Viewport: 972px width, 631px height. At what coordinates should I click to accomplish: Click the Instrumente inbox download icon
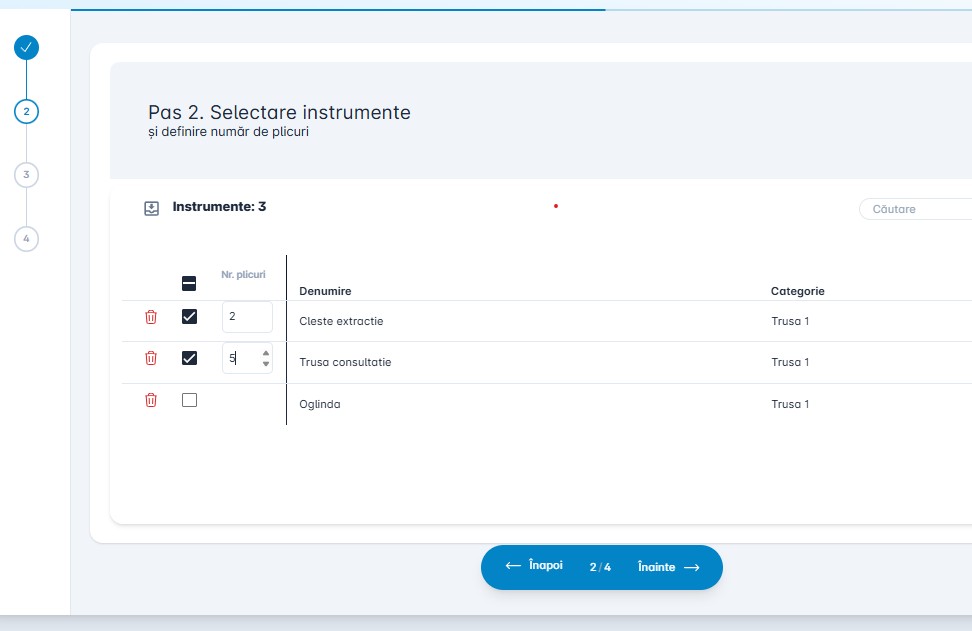coord(152,208)
